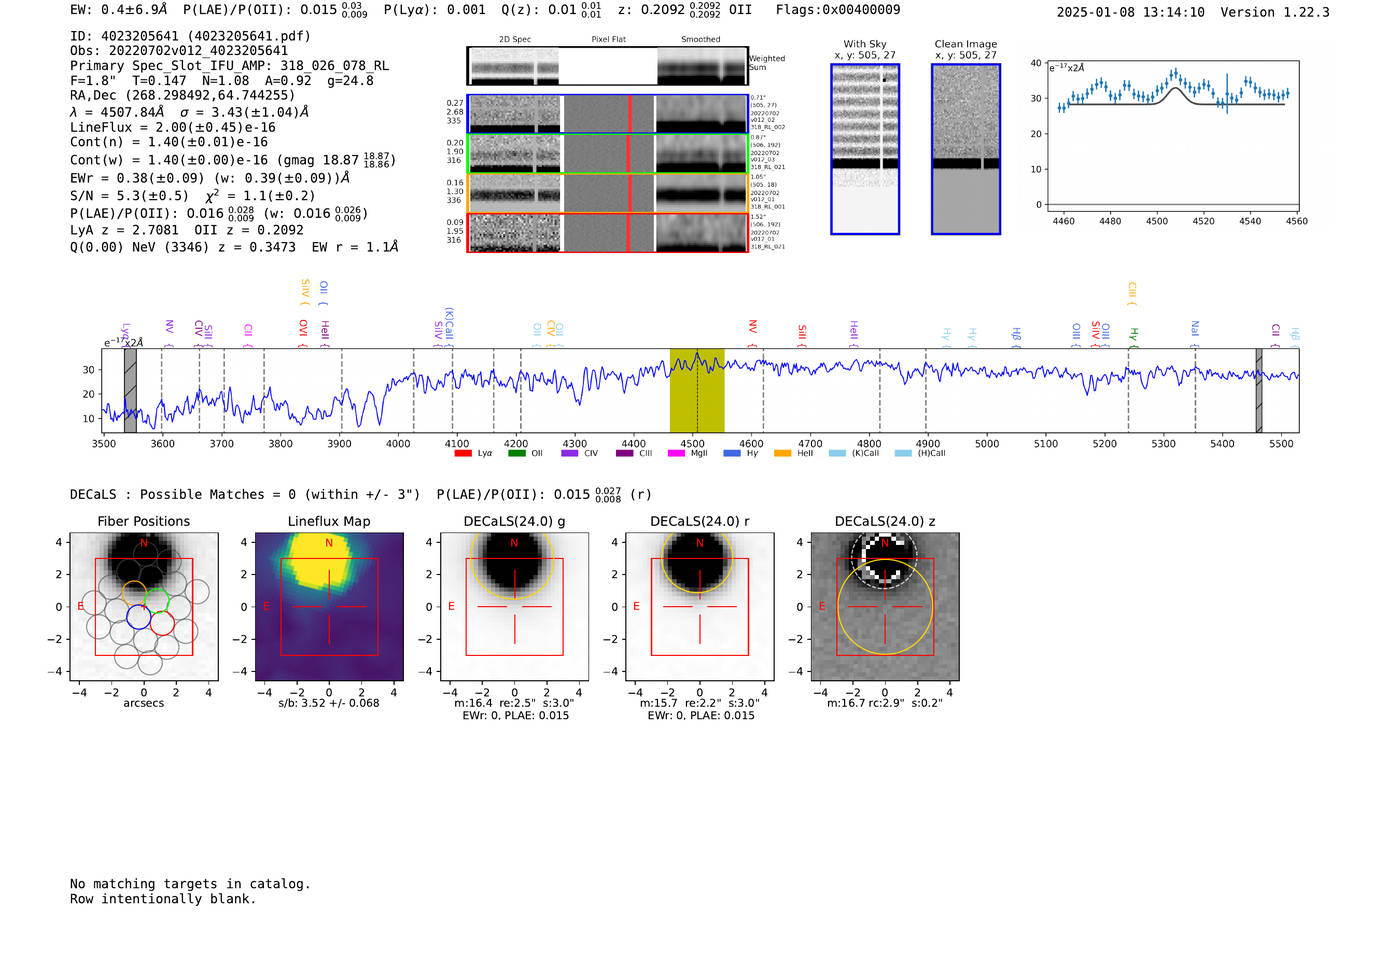1400x953 pixels.
Task: Click the '2D Spec' column header
Action: 515,39
